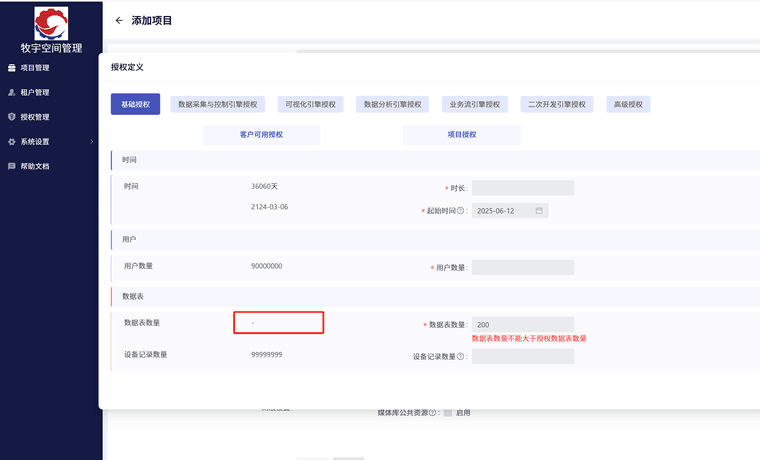Click the 帮助文档 sidebar icon
760x460 pixels.
coord(12,166)
